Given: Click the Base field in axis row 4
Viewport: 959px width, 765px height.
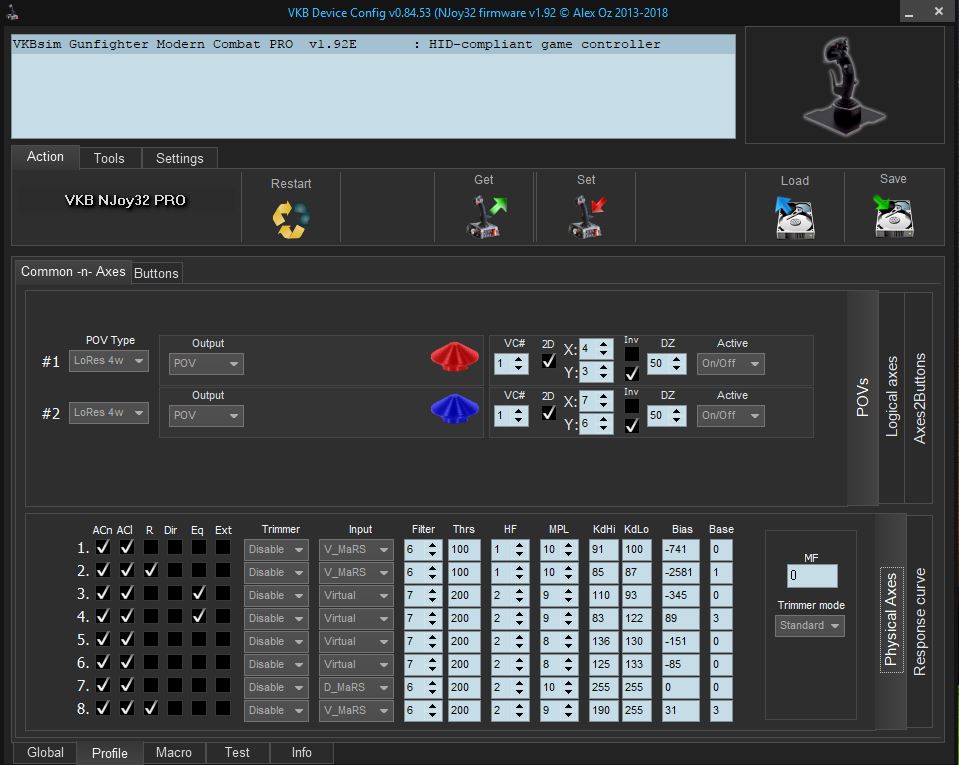Looking at the screenshot, I should (721, 618).
